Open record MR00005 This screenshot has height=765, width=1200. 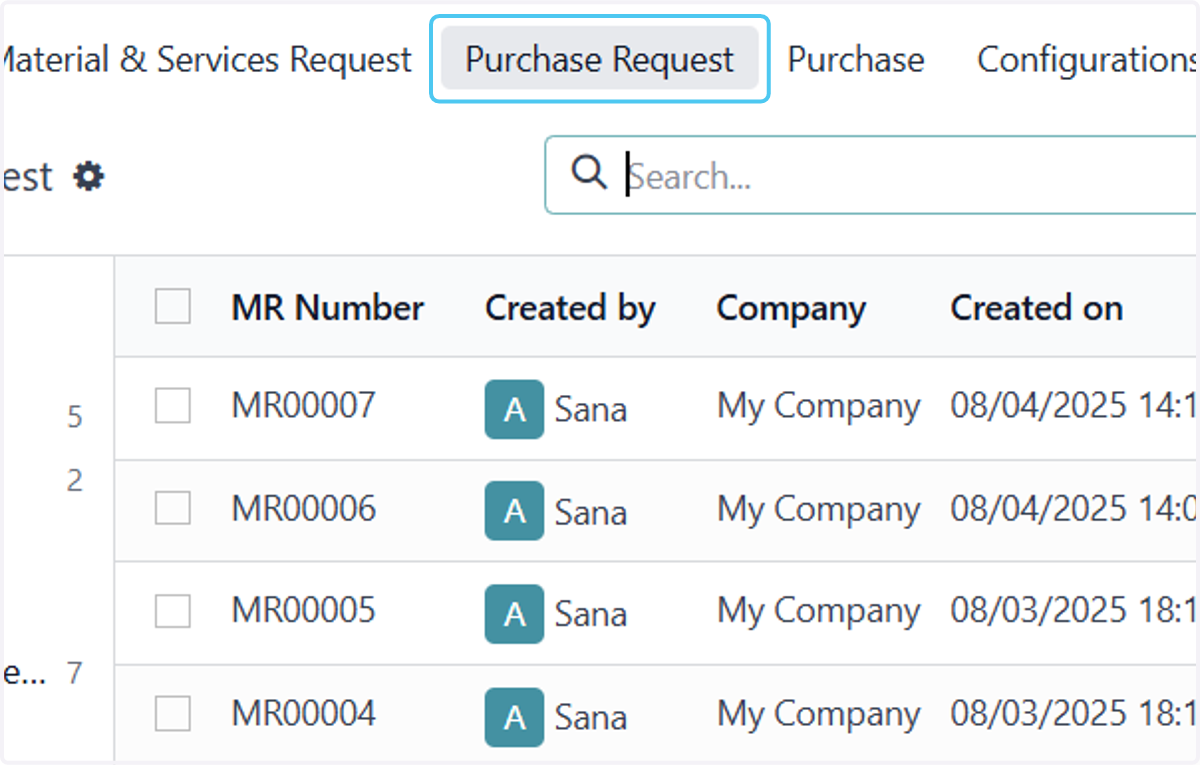coord(304,610)
